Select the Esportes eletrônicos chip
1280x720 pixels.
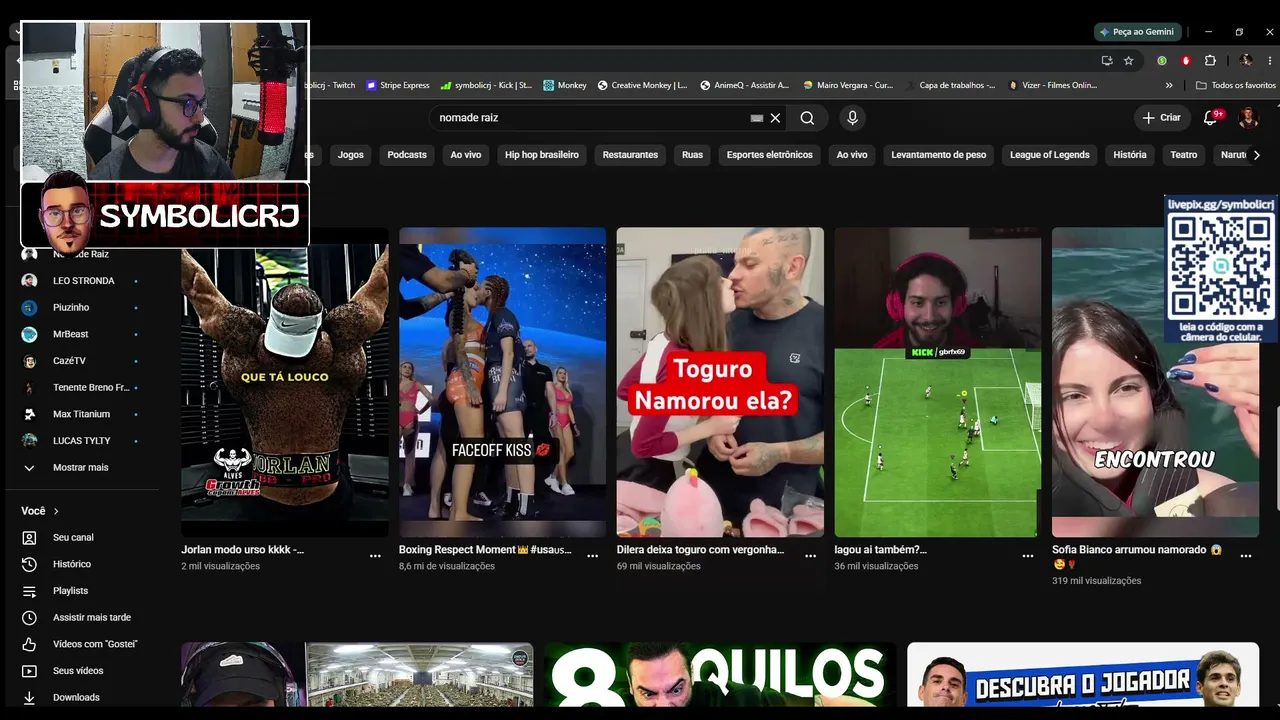(x=770, y=155)
